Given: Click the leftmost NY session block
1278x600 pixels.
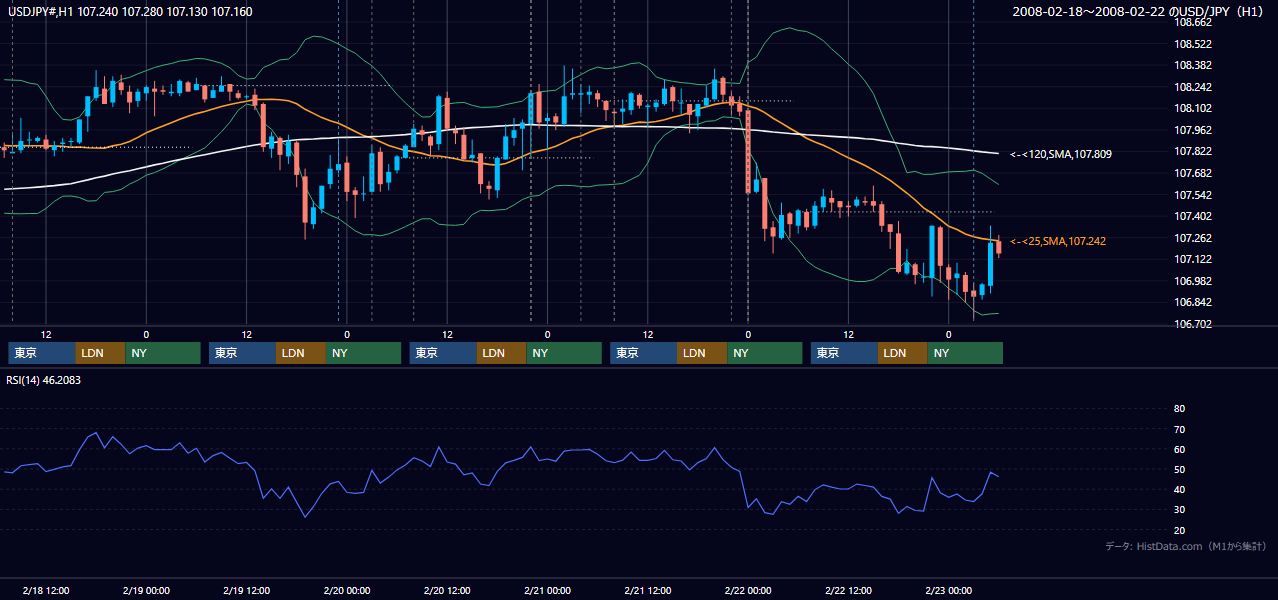Looking at the screenshot, I should 163,353.
